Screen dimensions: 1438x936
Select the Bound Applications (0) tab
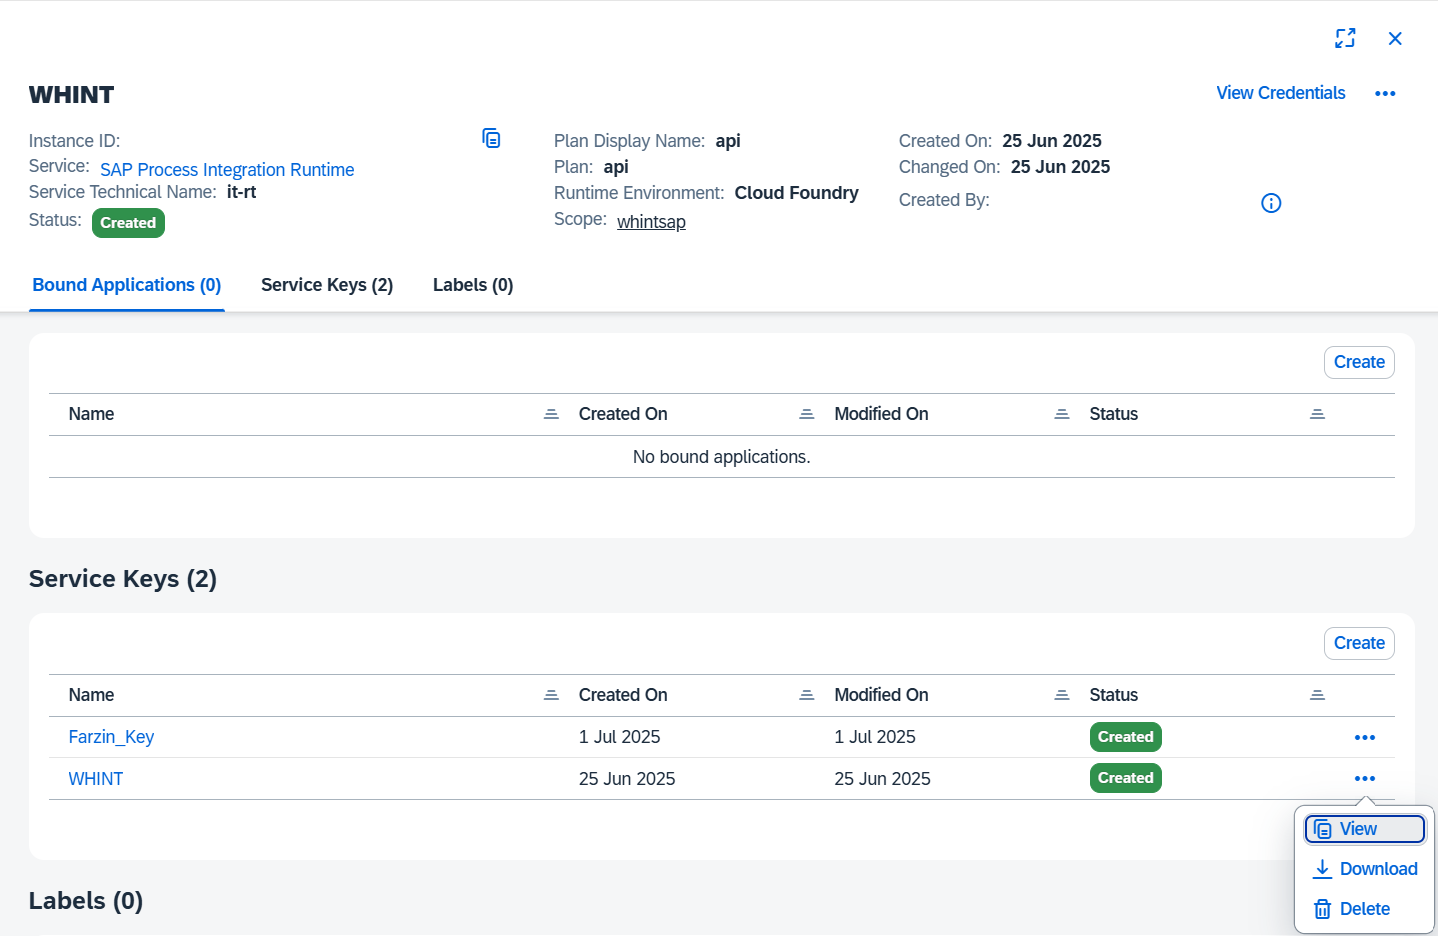click(x=127, y=285)
